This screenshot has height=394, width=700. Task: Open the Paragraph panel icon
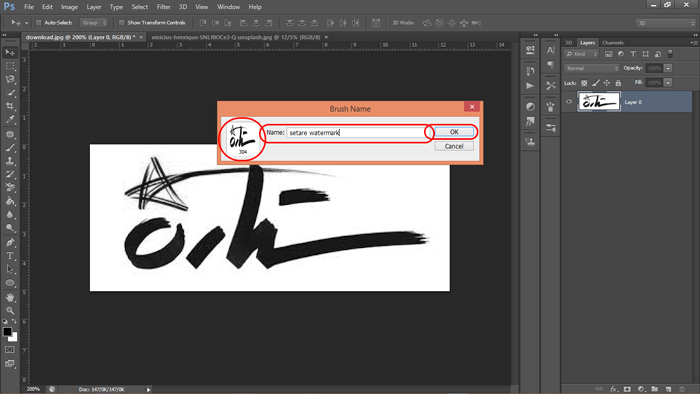pyautogui.click(x=550, y=65)
